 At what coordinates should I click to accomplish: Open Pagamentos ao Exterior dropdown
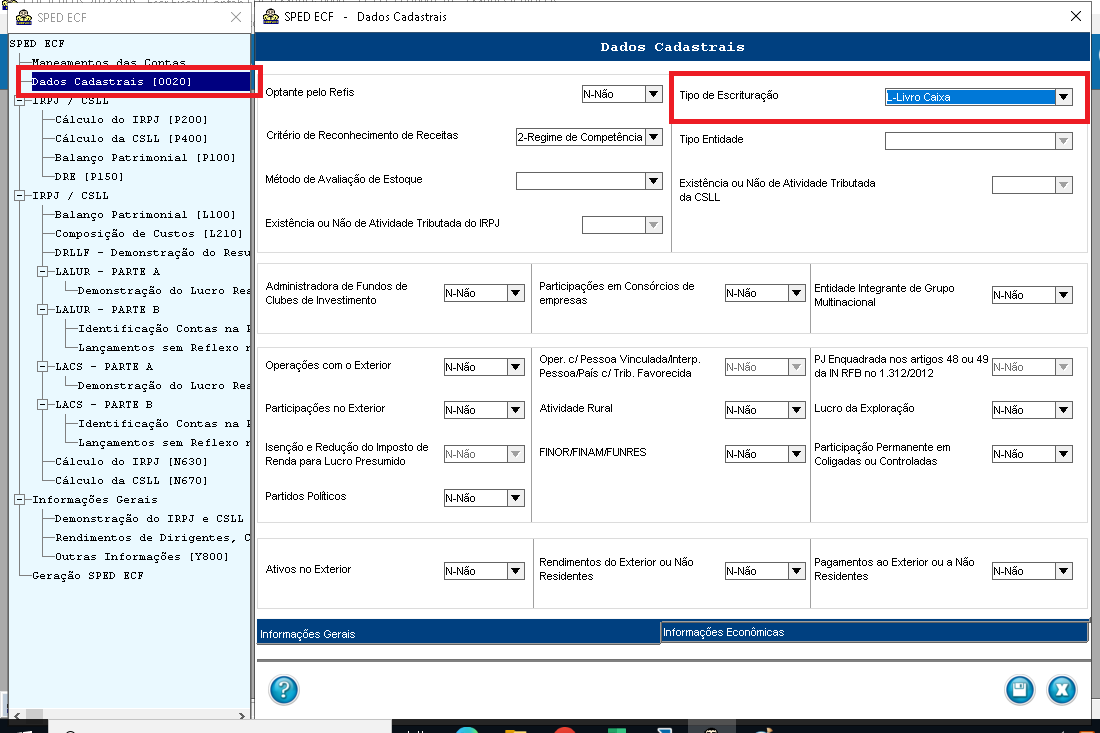point(1064,571)
